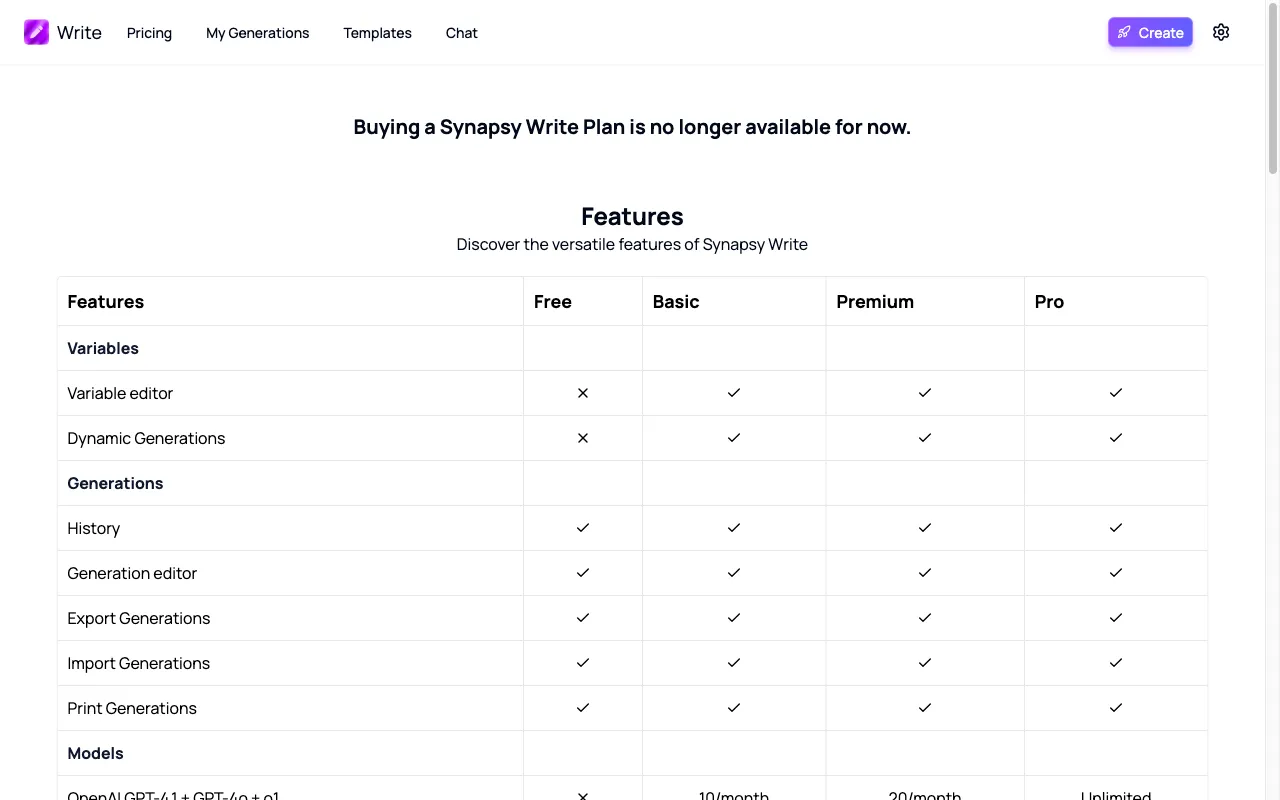
Task: Click the History Free checkmark
Action: pos(583,528)
